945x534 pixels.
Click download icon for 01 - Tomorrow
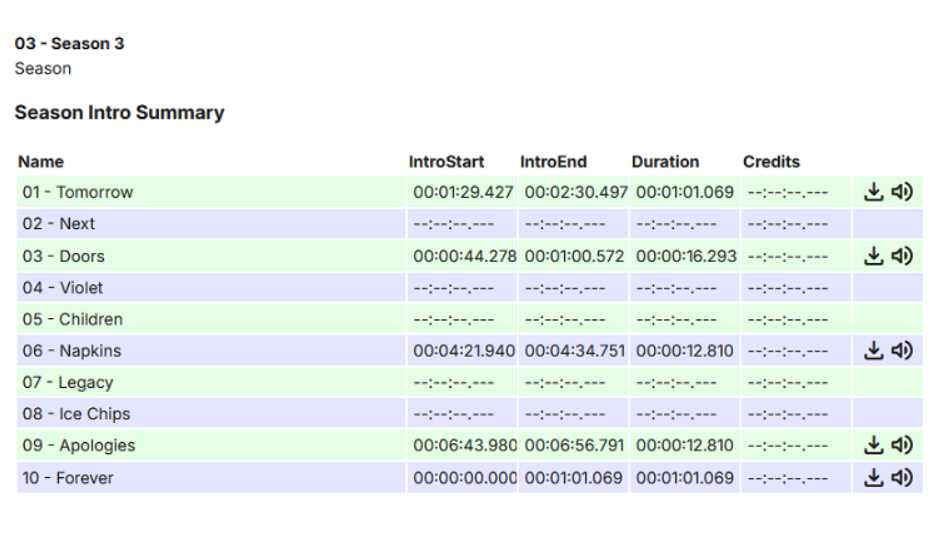tap(873, 192)
